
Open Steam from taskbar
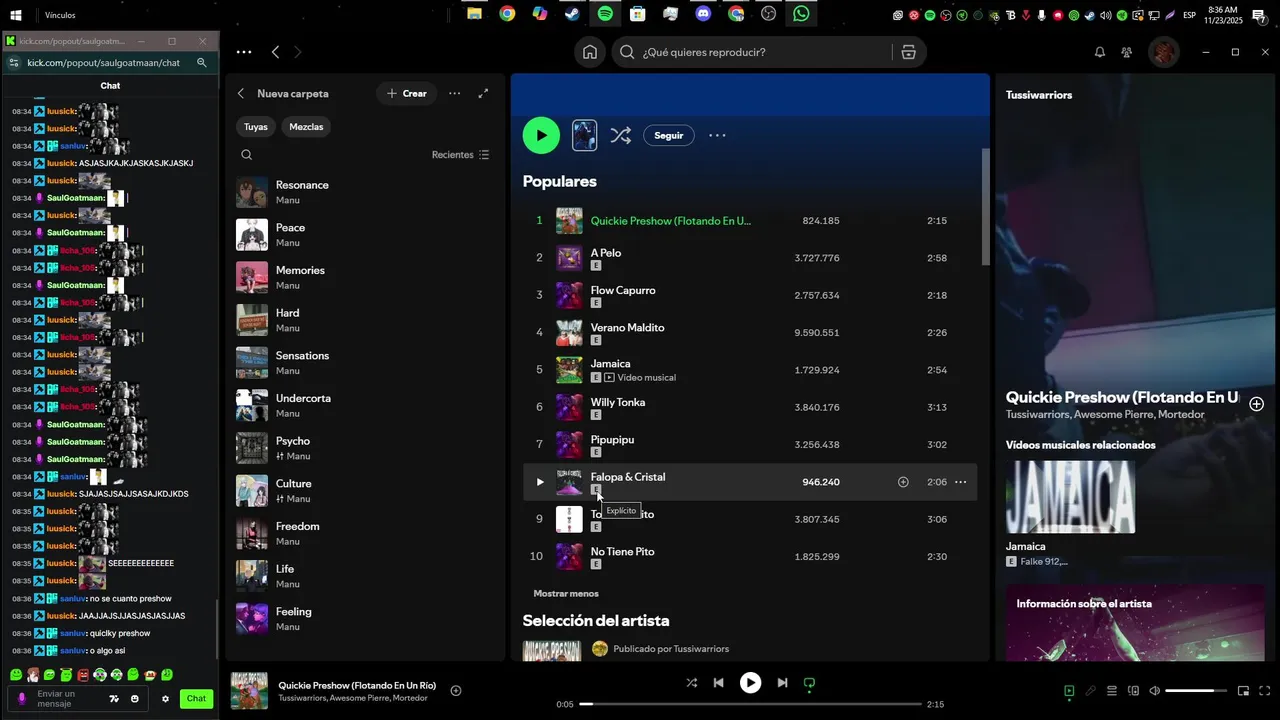(x=572, y=14)
